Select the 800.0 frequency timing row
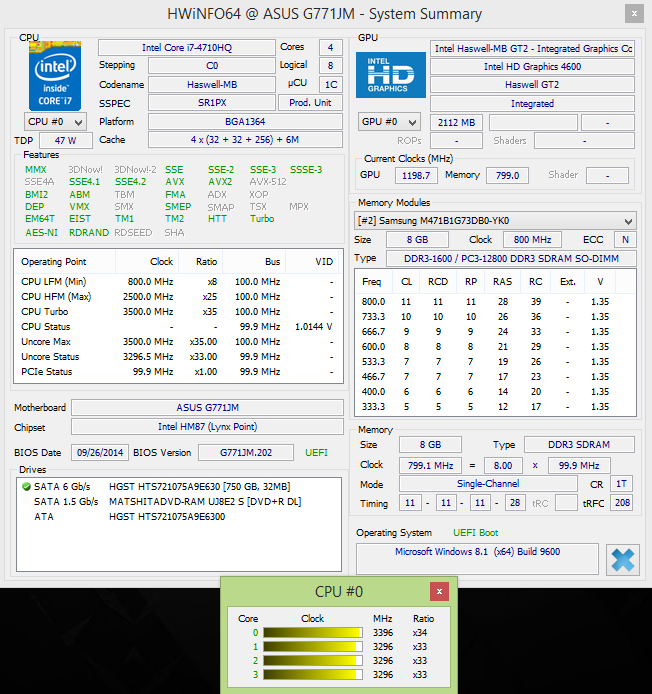652x694 pixels. click(495, 302)
